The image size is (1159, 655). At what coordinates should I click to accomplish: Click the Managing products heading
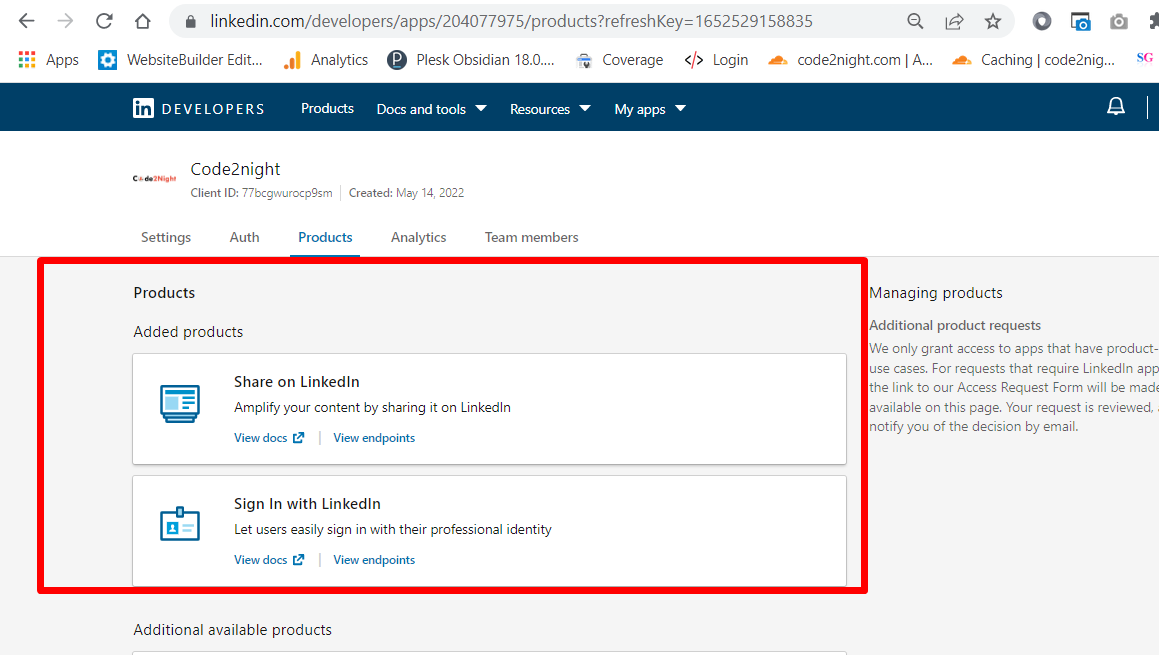[936, 293]
